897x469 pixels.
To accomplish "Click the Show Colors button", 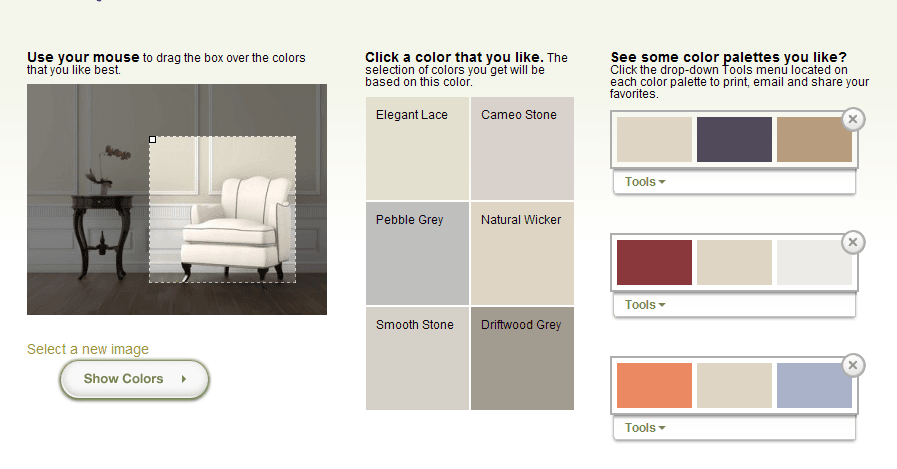I will coord(134,379).
